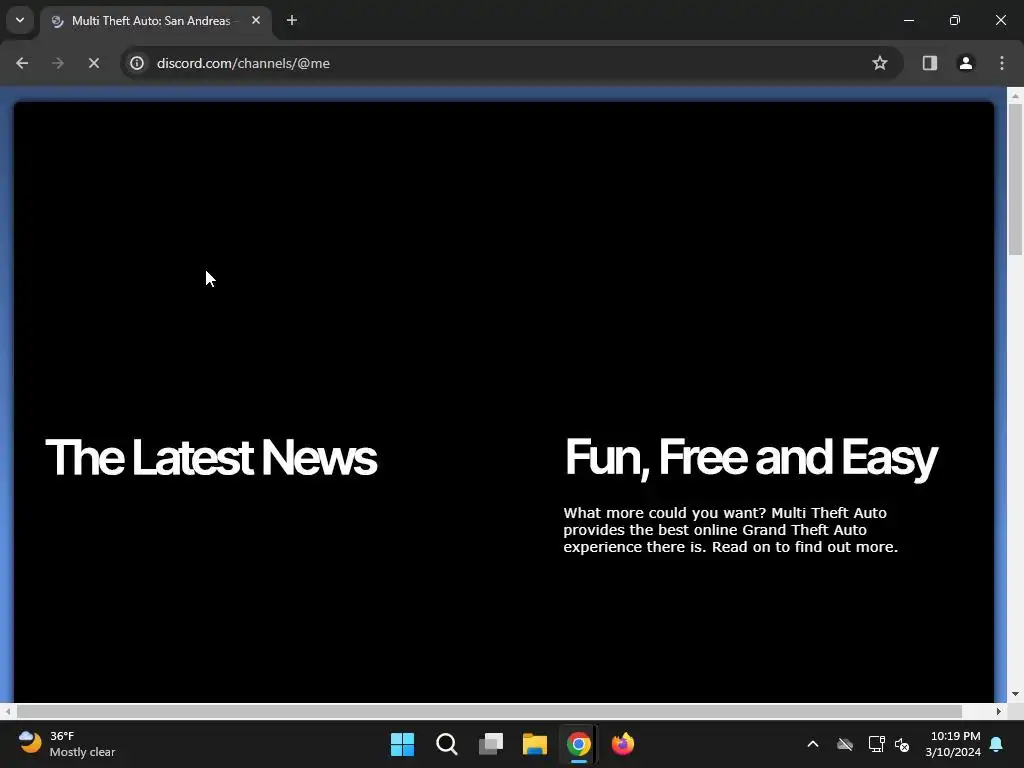Open network settings tray icon
This screenshot has height=768, width=1024.
(876, 744)
